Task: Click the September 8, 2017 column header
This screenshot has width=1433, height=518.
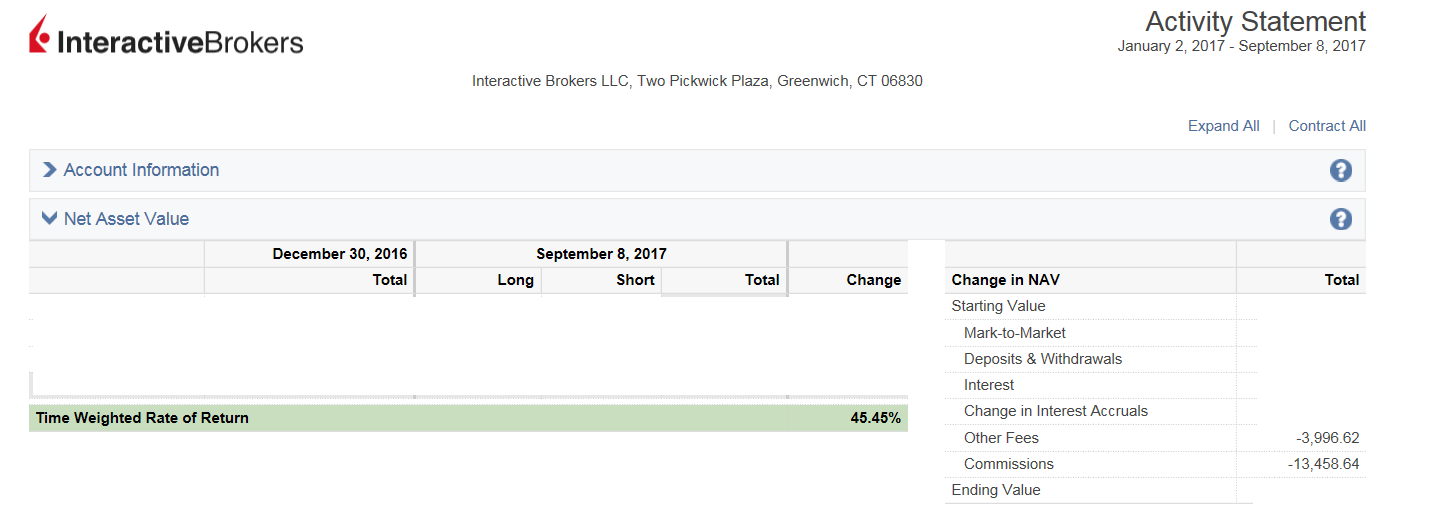Action: pyautogui.click(x=601, y=254)
